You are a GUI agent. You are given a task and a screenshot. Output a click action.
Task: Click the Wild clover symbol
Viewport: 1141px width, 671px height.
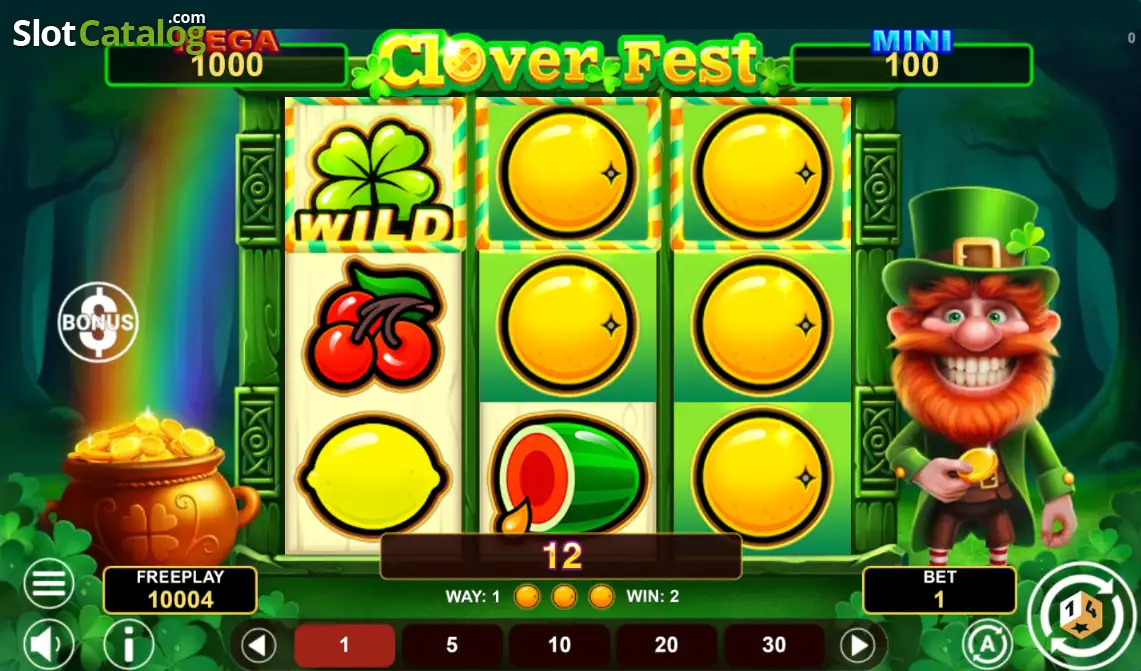point(375,177)
